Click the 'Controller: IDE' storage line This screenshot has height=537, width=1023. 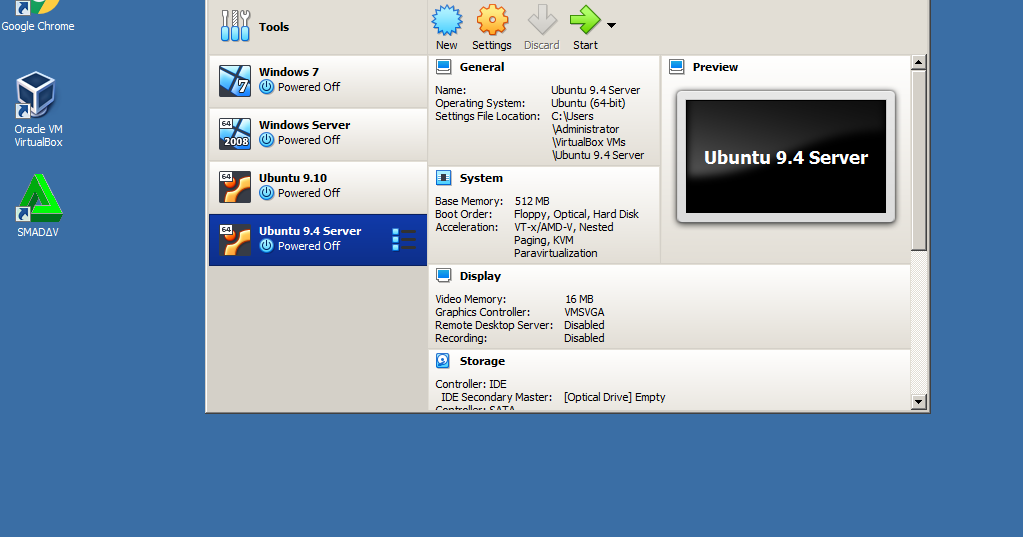471,384
